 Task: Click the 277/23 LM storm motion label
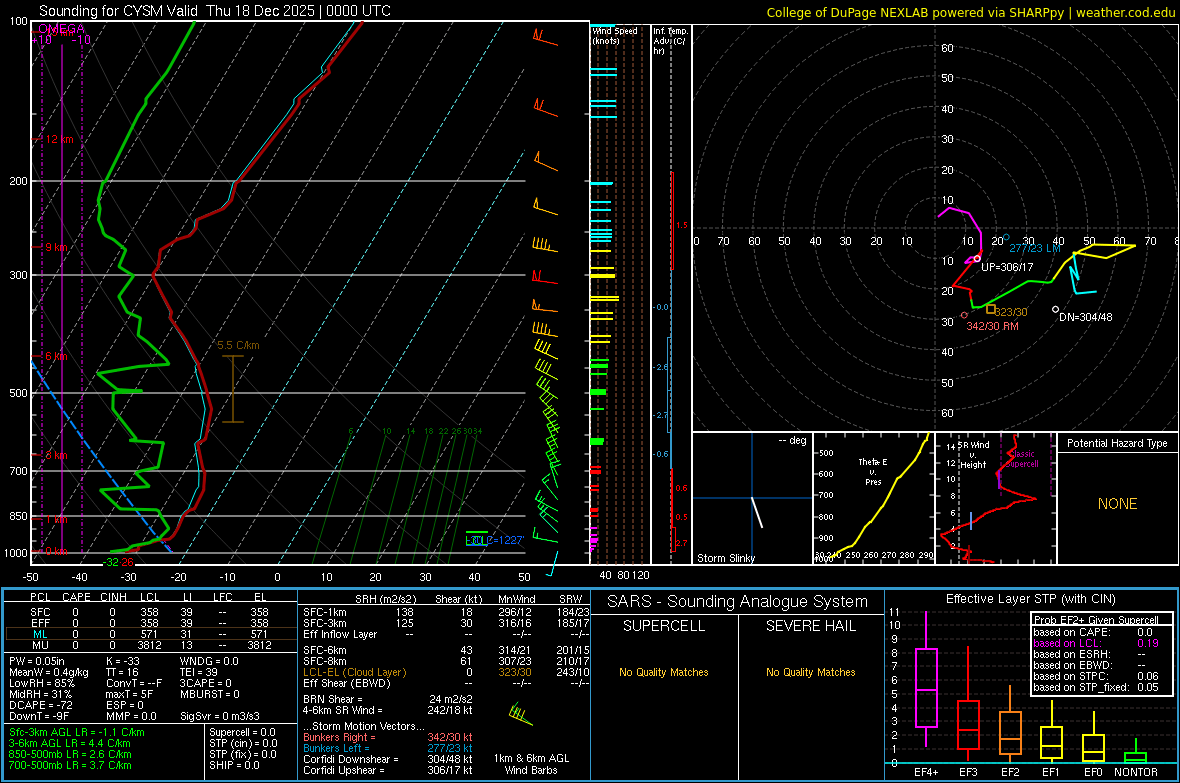click(x=1035, y=248)
